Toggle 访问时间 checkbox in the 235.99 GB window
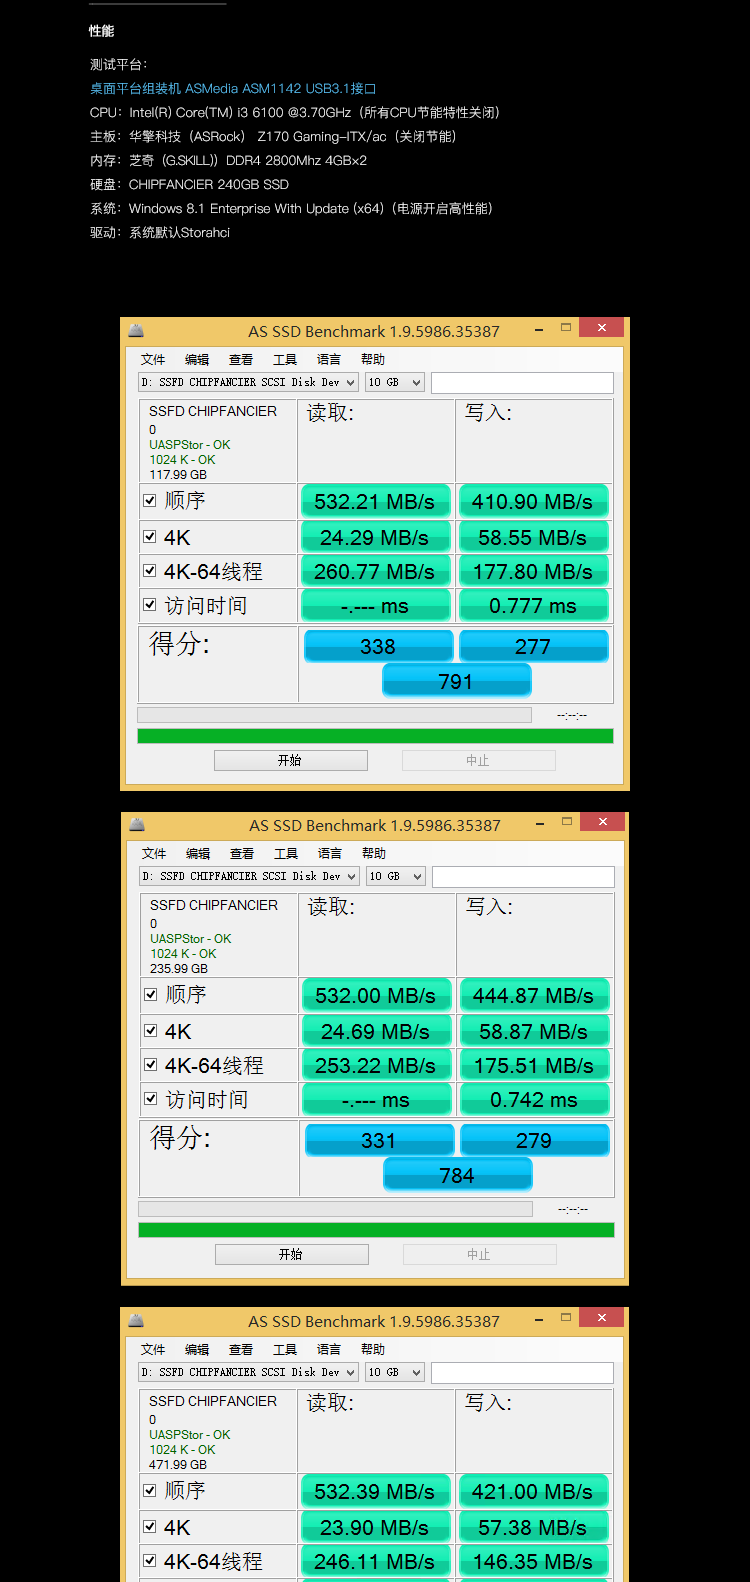The image size is (750, 1582). pos(151,1099)
